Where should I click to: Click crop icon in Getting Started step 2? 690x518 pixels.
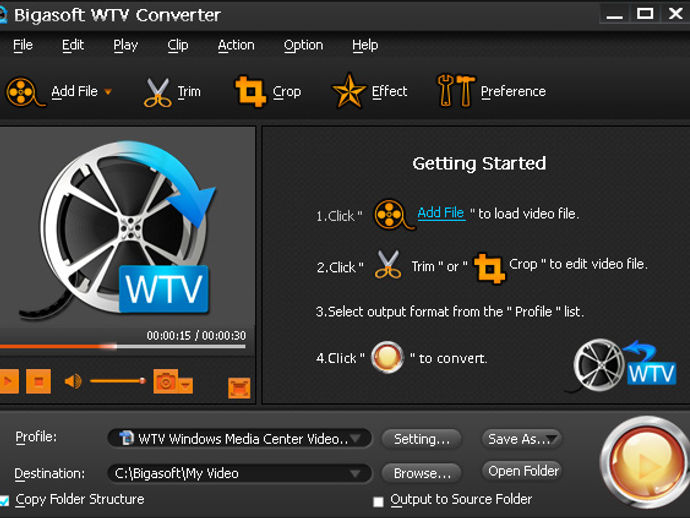tap(489, 268)
